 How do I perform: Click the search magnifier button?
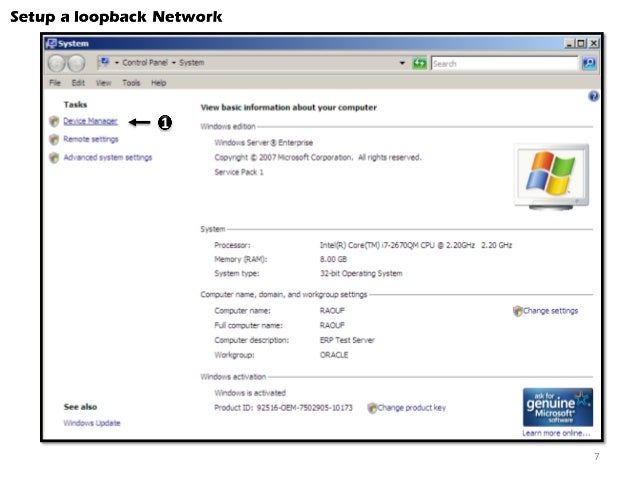coord(589,63)
